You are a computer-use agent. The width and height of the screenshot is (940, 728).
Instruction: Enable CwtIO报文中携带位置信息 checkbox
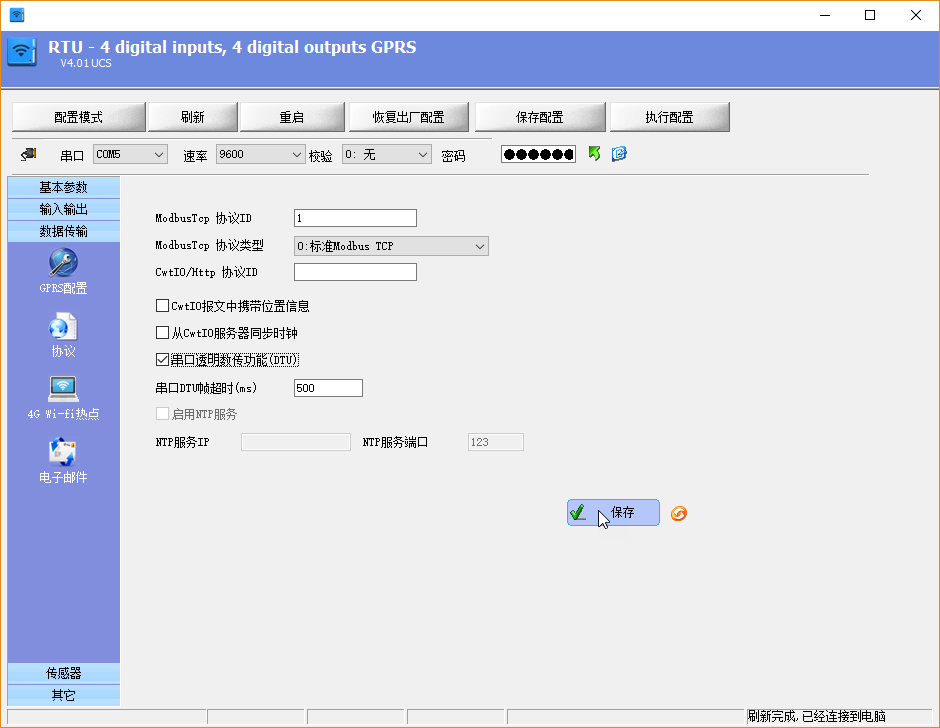162,306
